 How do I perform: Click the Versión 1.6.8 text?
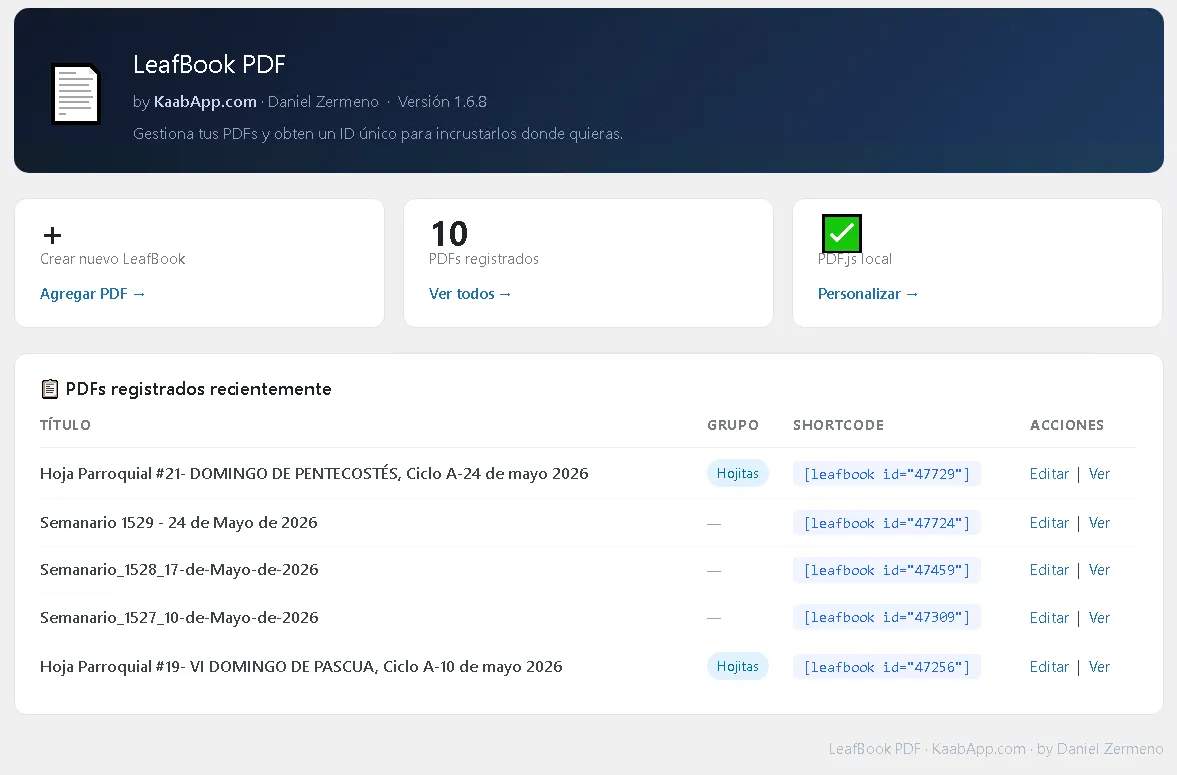[x=442, y=101]
